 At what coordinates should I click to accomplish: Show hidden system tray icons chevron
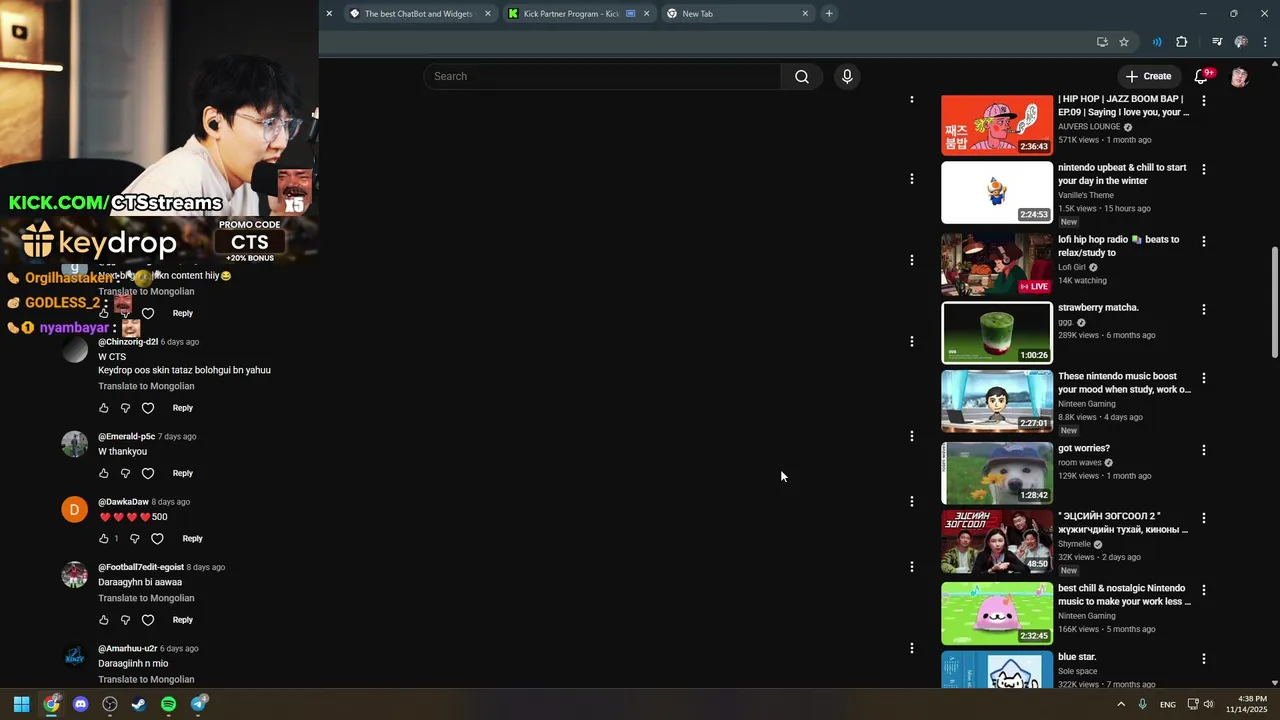(x=1121, y=704)
